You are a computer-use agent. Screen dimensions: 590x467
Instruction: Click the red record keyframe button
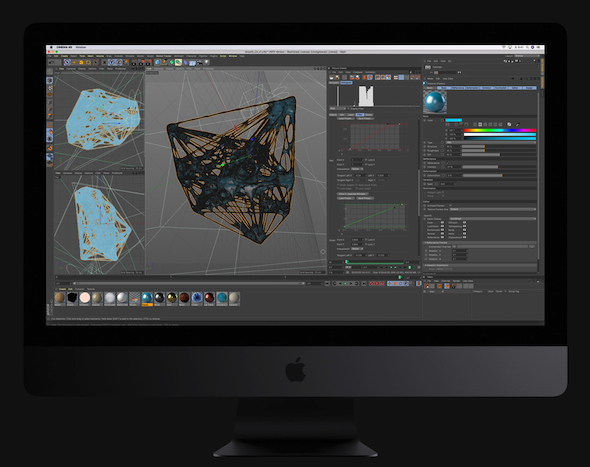tap(371, 283)
